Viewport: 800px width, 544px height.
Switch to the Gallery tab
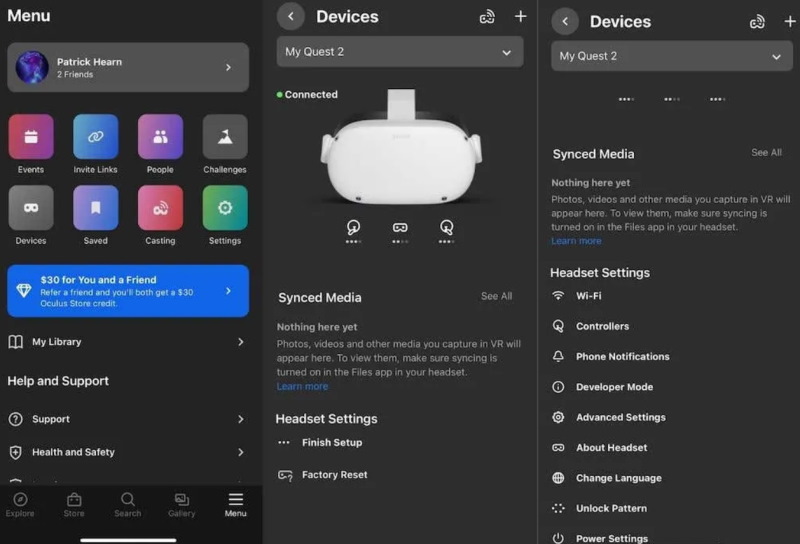click(x=182, y=505)
